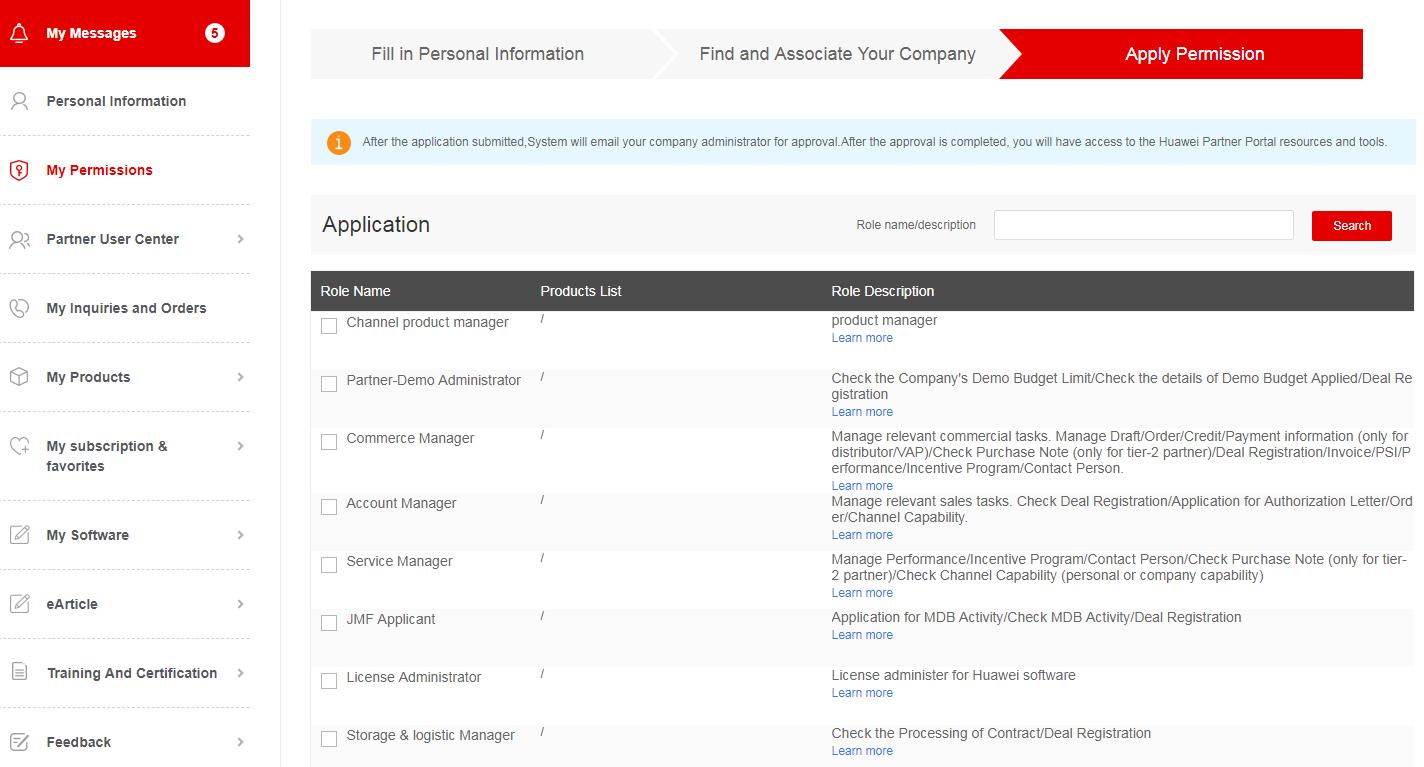Click the bell icon beside My Messages
The width and height of the screenshot is (1424, 767).
click(x=19, y=33)
